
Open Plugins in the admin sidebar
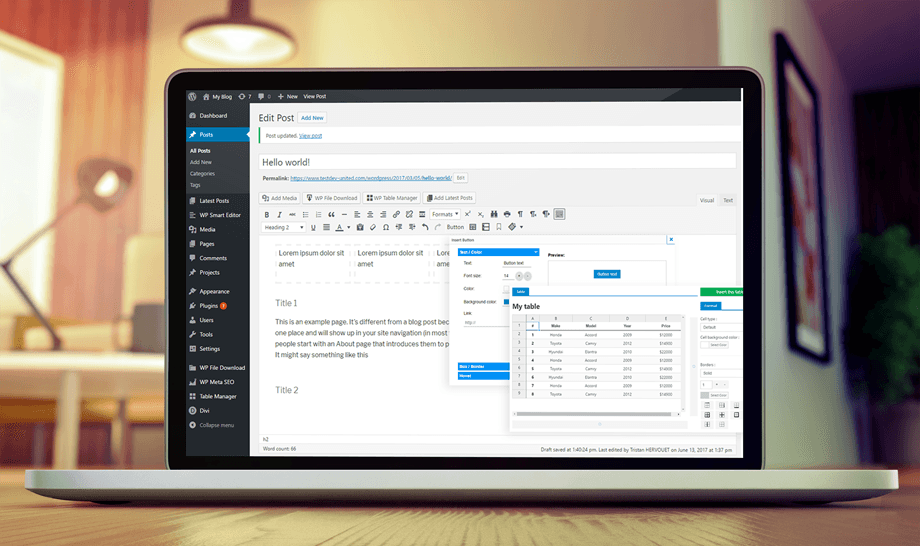[209, 305]
